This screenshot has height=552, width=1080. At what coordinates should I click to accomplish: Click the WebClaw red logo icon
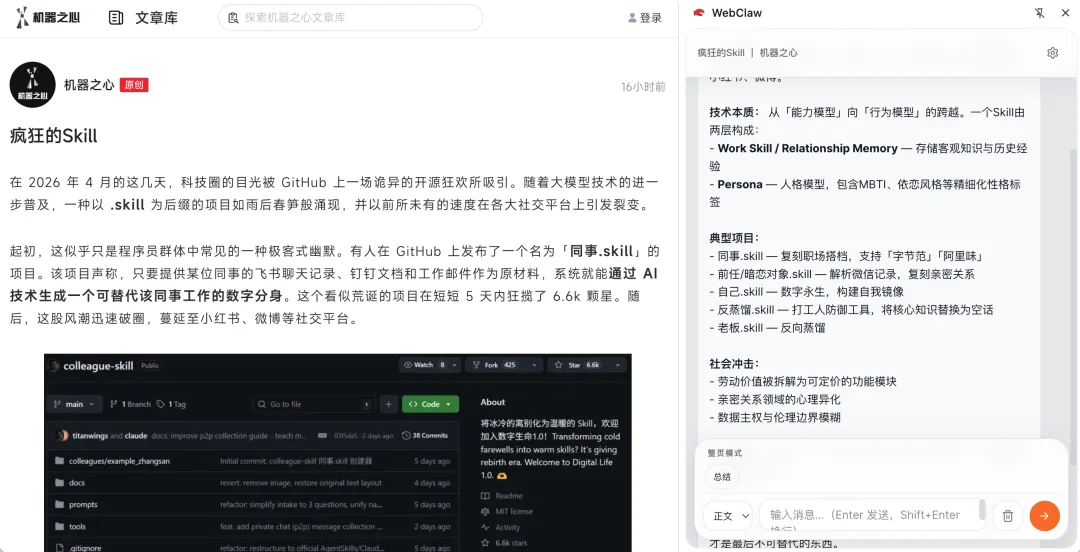pos(699,13)
